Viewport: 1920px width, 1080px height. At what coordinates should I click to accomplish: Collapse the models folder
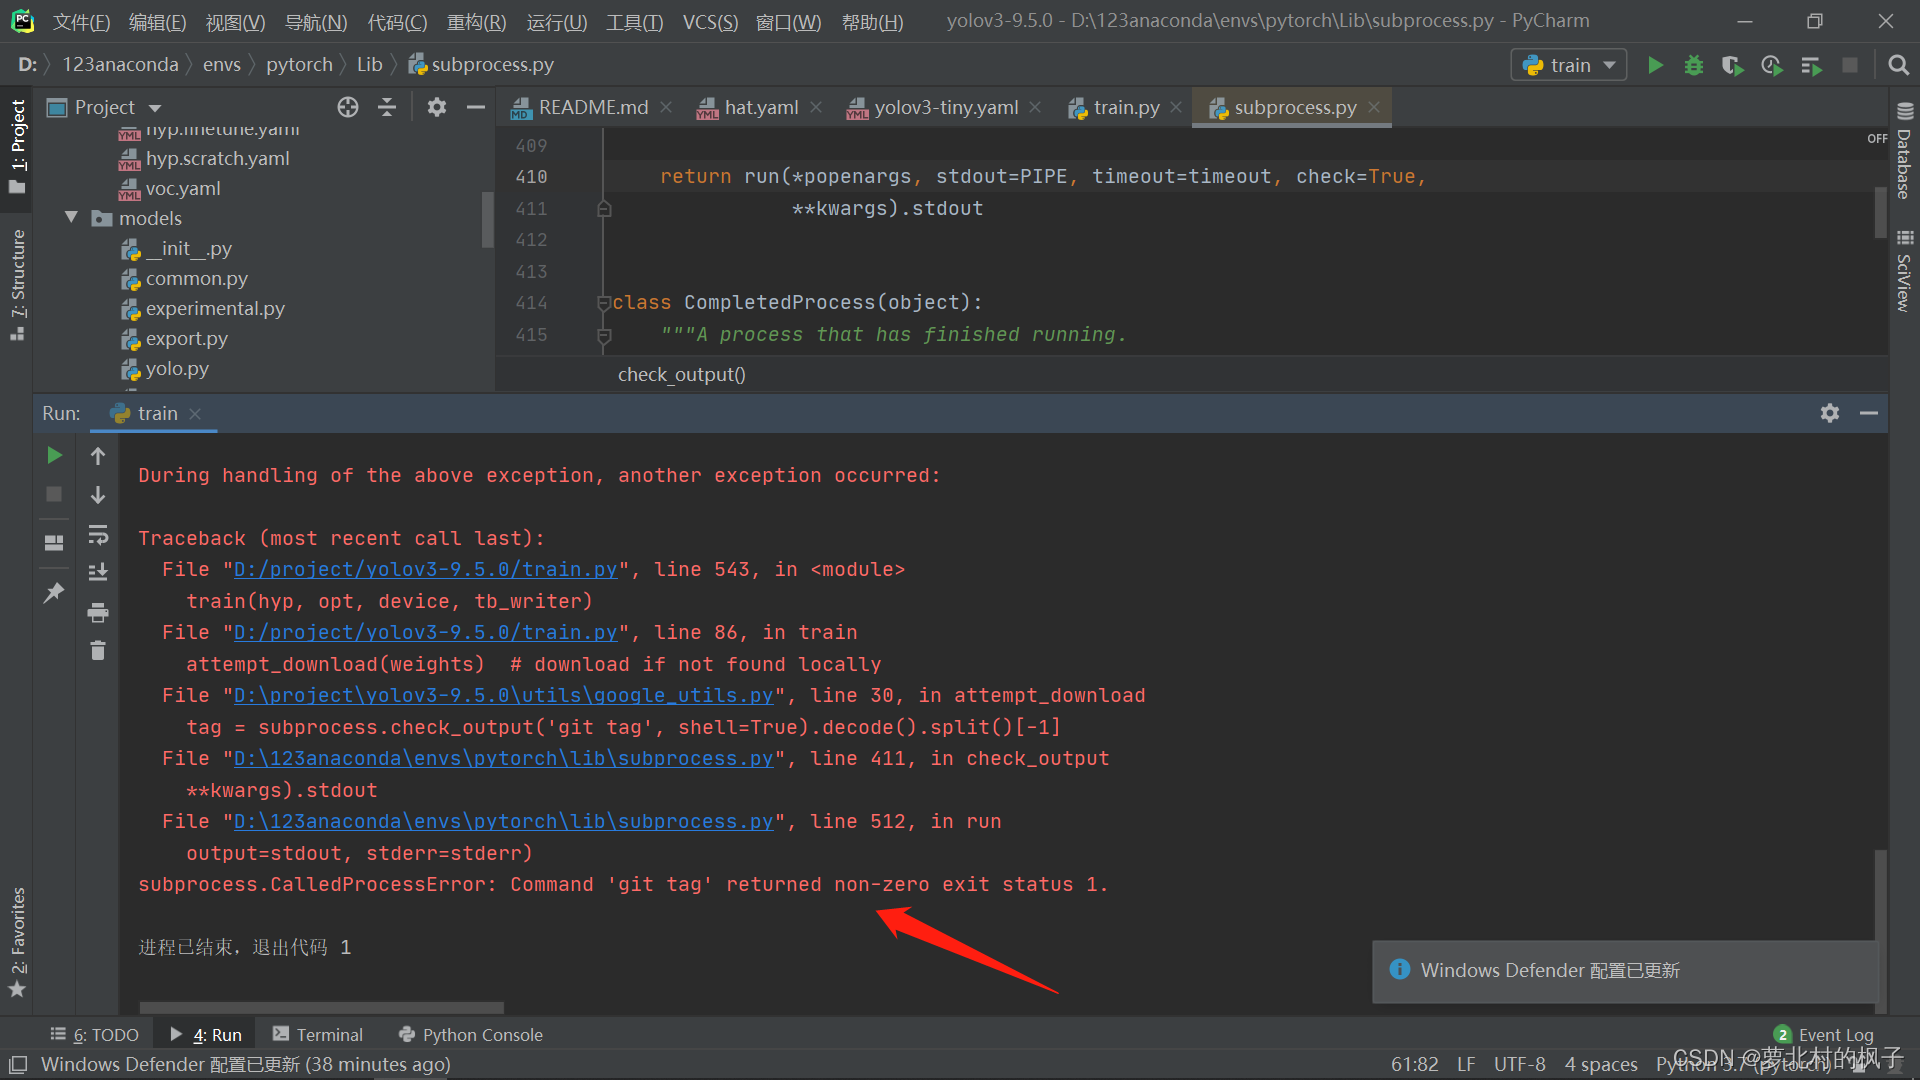(71, 217)
